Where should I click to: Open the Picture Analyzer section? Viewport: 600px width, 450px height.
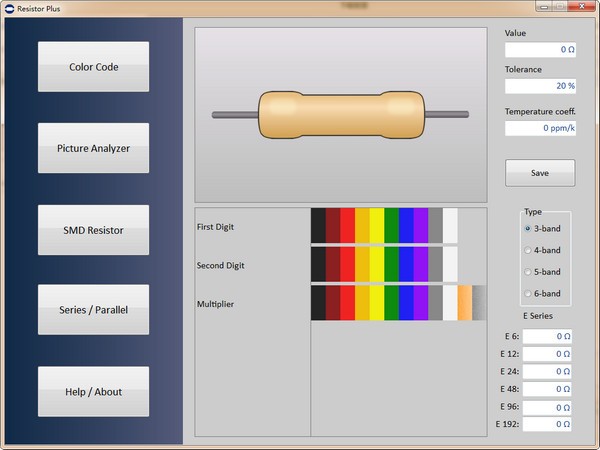[x=93, y=148]
